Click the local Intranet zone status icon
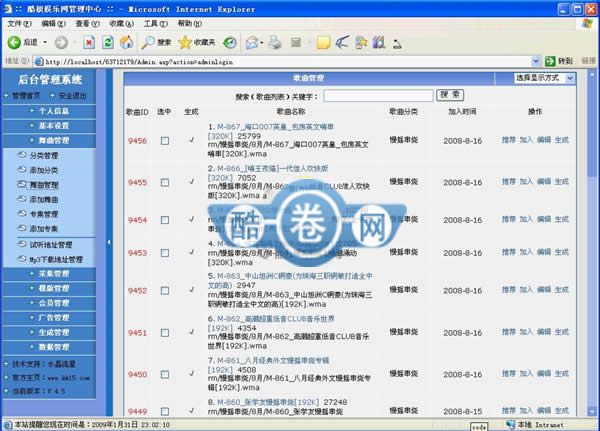The height and width of the screenshot is (431, 600). [510, 424]
